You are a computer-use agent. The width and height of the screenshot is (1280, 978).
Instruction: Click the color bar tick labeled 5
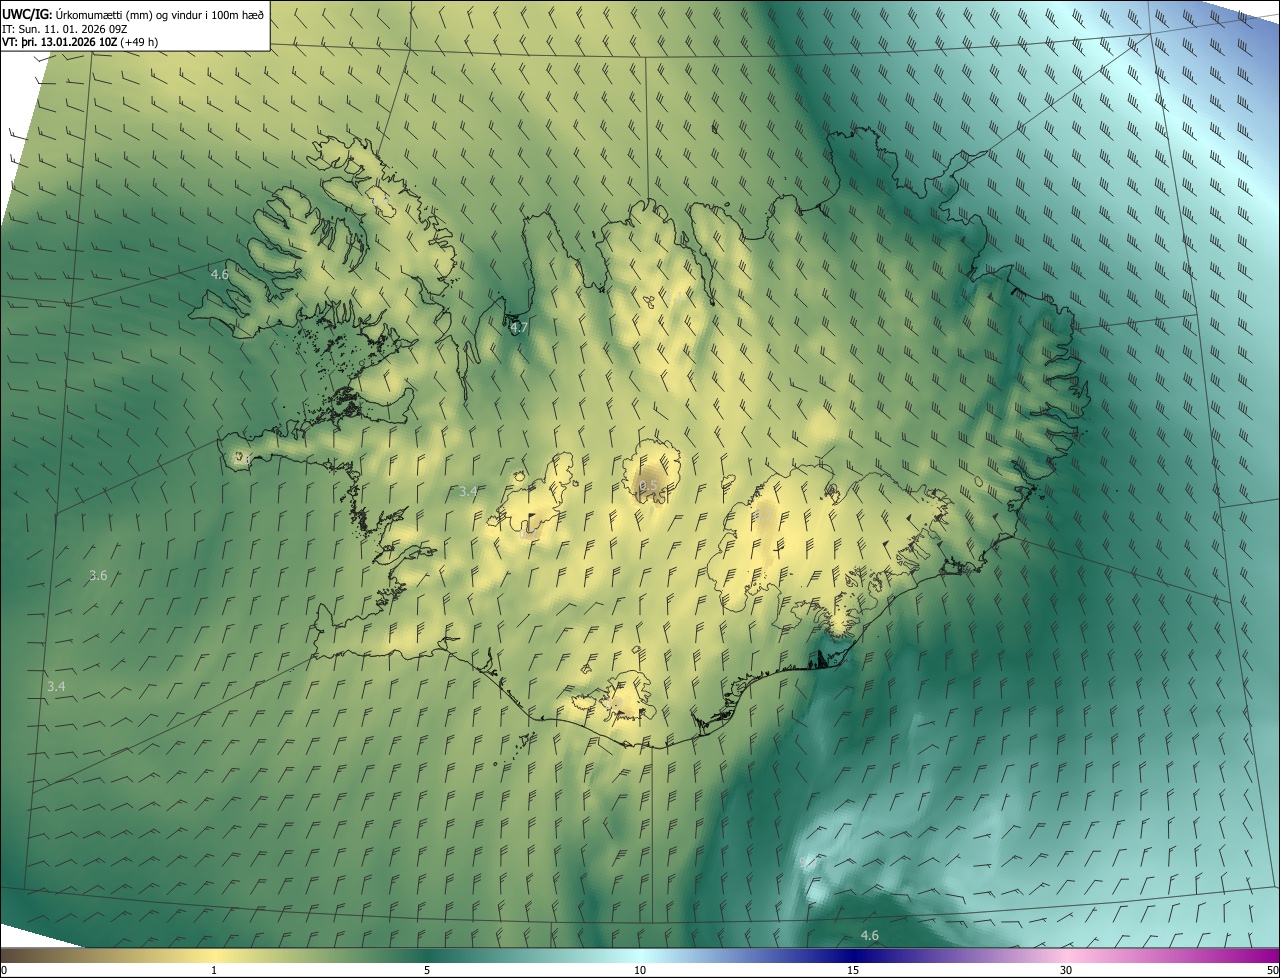pos(427,970)
